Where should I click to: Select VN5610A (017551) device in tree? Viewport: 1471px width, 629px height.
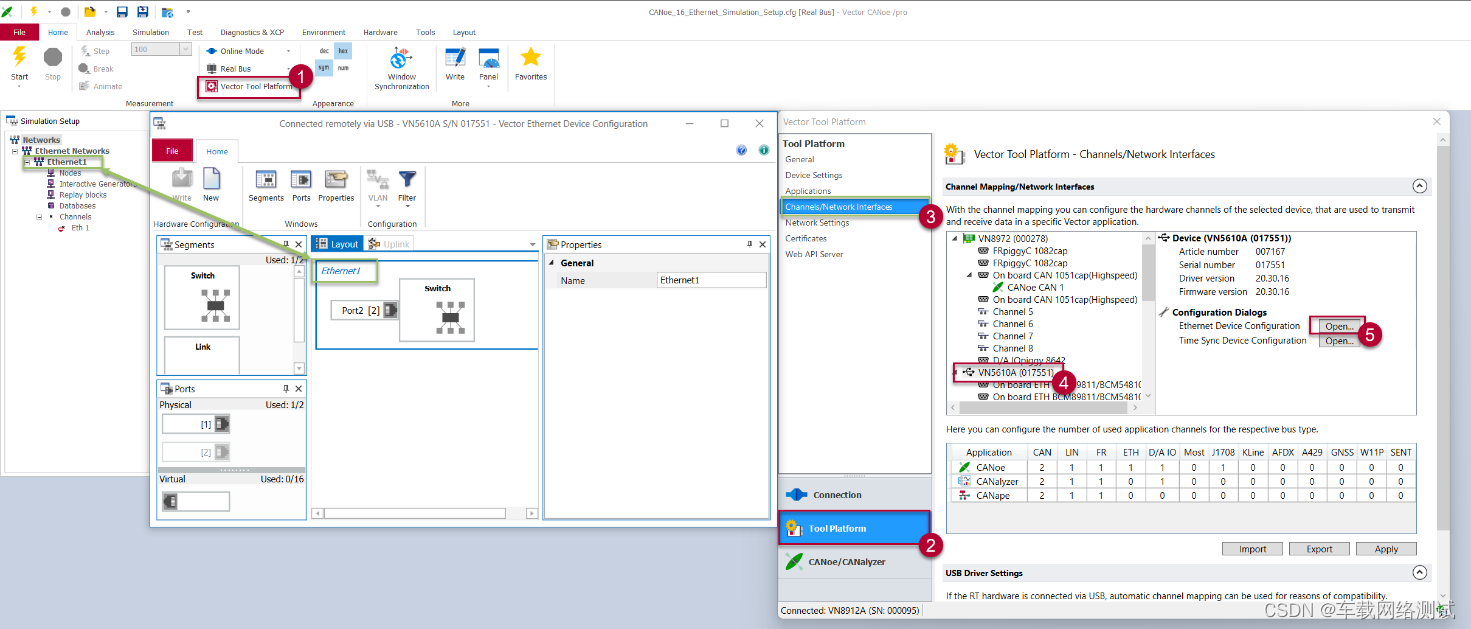pyautogui.click(x=1015, y=372)
